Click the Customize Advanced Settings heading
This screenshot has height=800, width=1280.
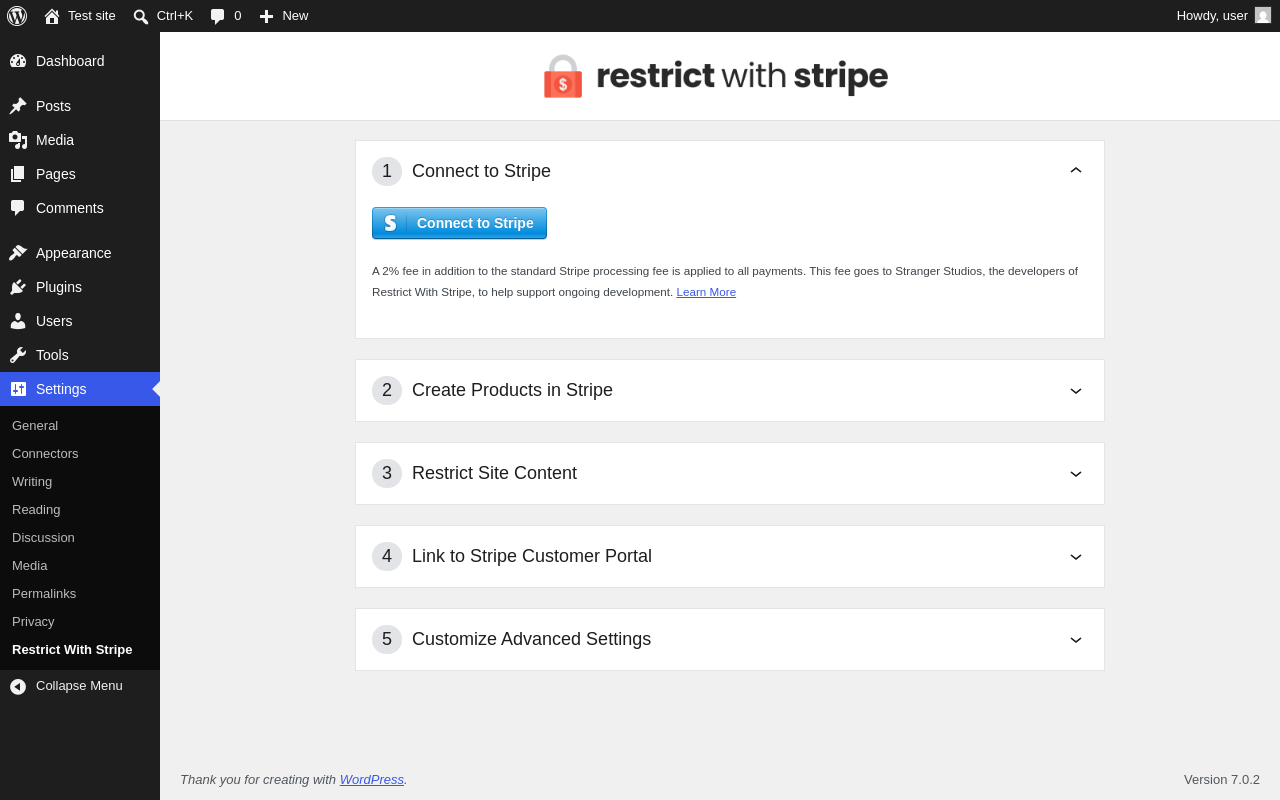531,639
